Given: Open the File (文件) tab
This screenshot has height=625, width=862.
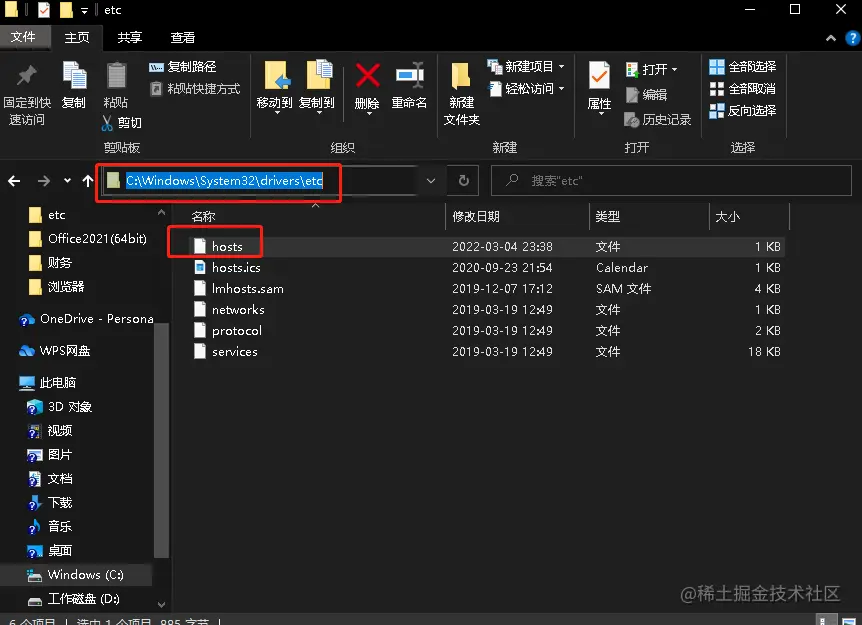Looking at the screenshot, I should 23,37.
